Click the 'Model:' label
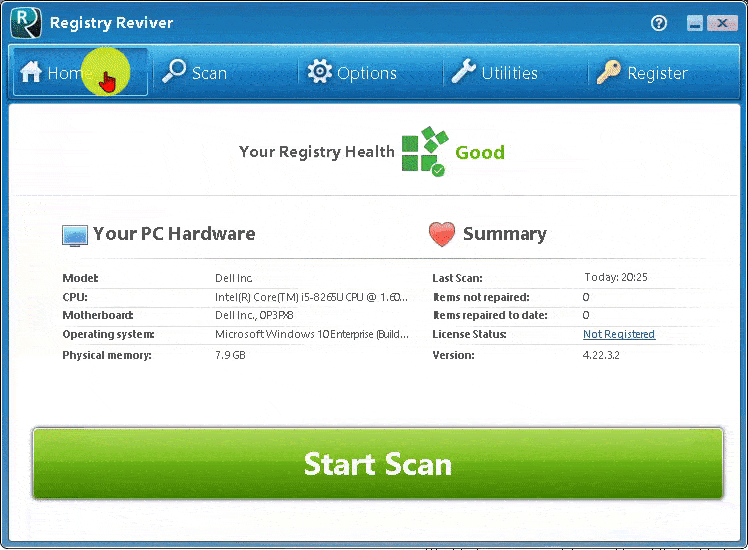This screenshot has height=550, width=748. coord(80,278)
